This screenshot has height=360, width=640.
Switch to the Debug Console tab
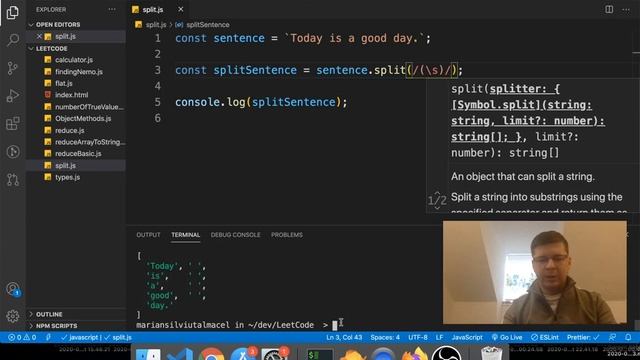tap(236, 235)
